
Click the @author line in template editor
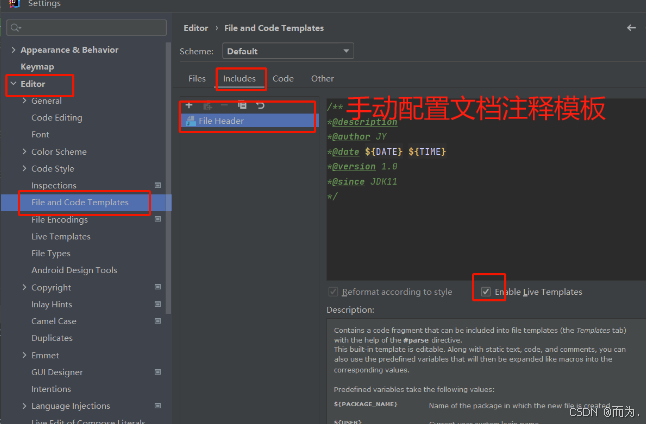(357, 137)
